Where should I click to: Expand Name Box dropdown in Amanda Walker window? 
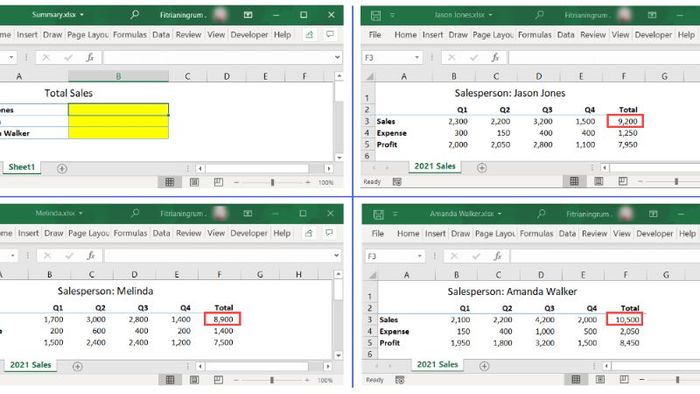tap(420, 256)
